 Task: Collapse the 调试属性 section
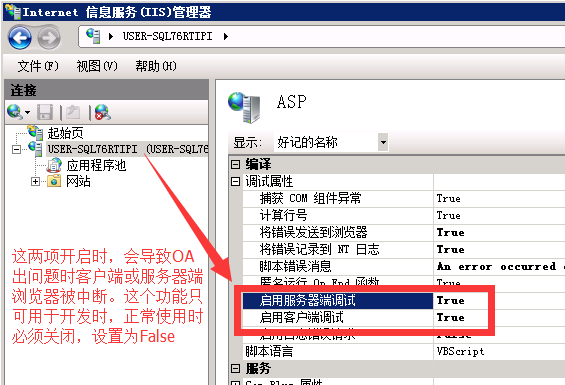click(x=235, y=181)
